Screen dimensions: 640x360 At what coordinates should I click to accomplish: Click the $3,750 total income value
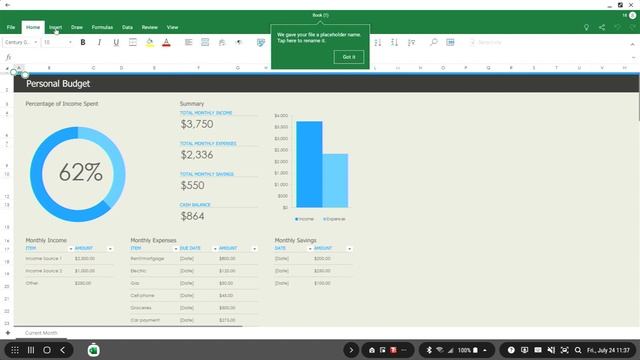(x=197, y=124)
